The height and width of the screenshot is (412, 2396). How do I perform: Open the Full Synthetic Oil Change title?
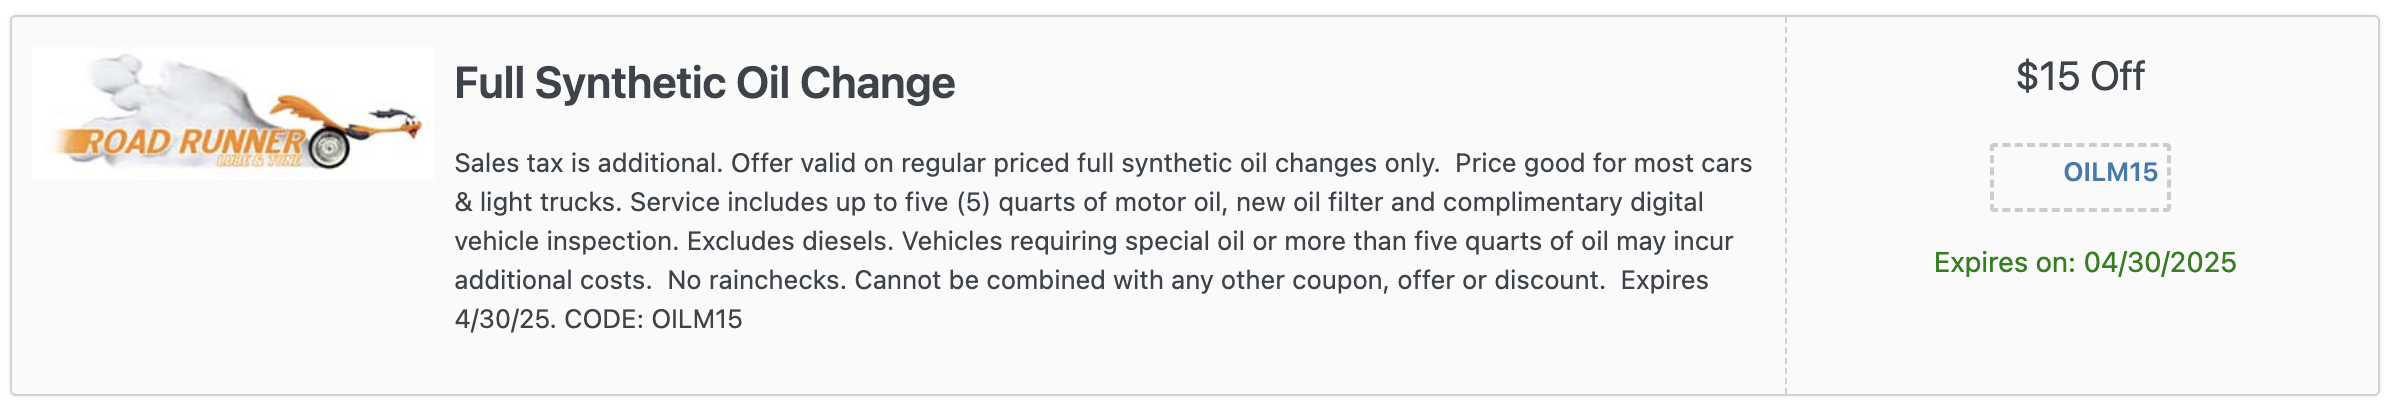coord(705,83)
